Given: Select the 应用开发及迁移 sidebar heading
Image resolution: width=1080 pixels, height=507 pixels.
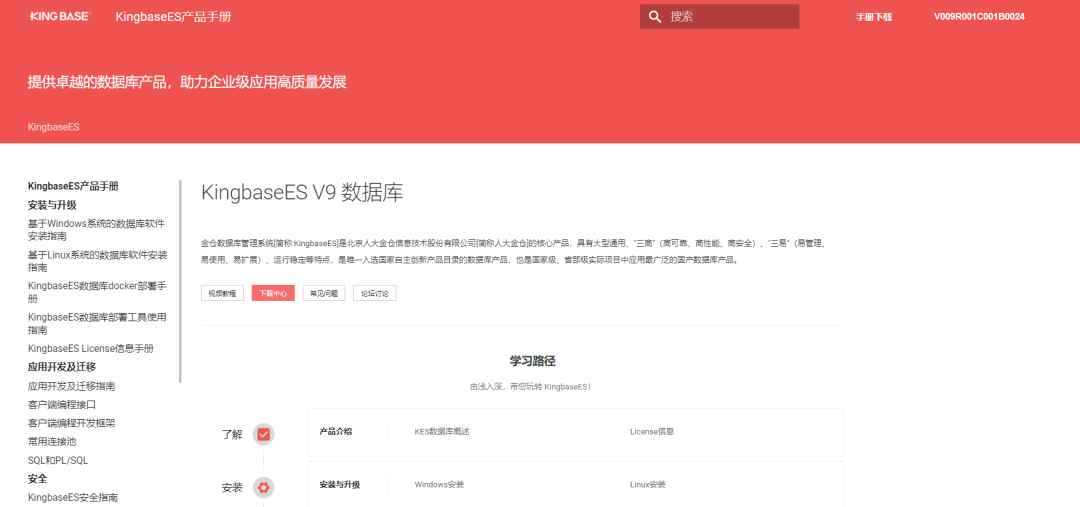Looking at the screenshot, I should tap(62, 366).
